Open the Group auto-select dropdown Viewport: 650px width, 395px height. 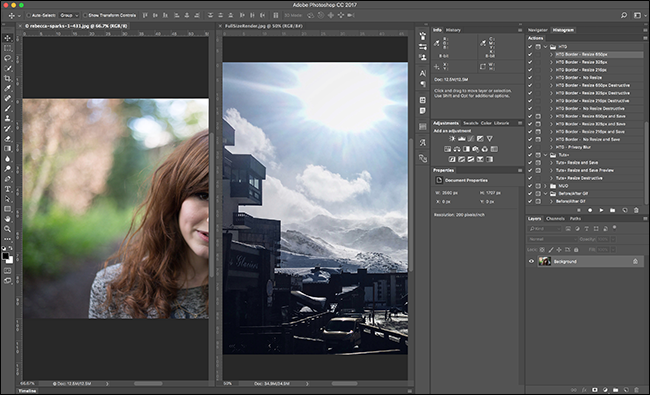click(69, 15)
